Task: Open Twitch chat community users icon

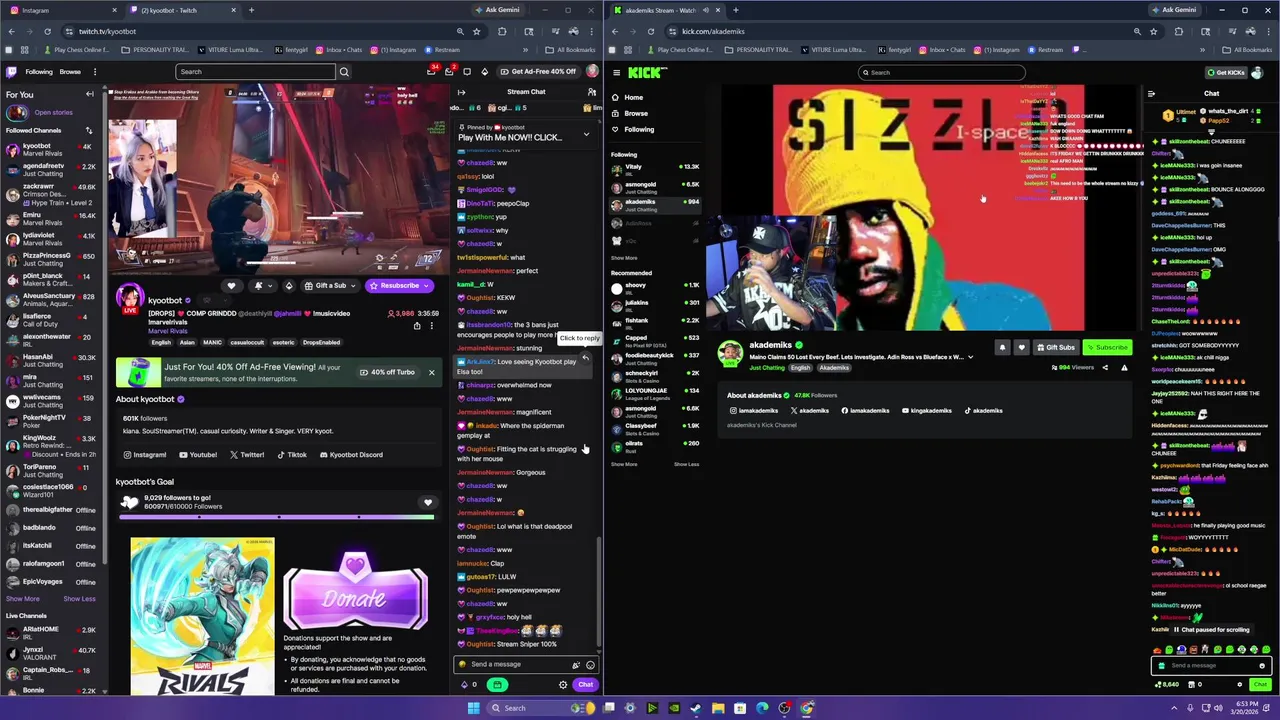Action: (x=591, y=92)
